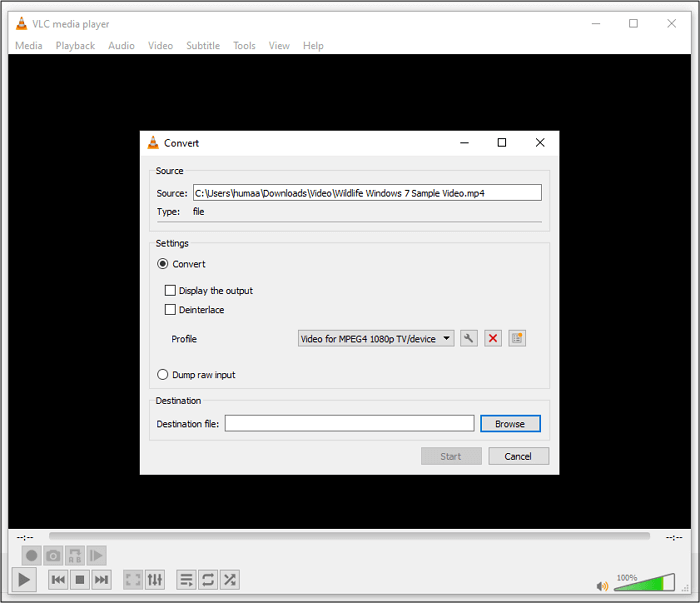Open the View menu

coord(279,46)
